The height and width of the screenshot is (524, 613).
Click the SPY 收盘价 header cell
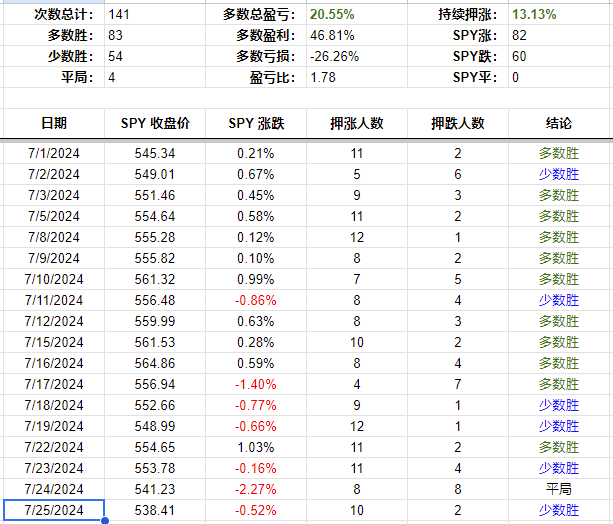pos(154,123)
